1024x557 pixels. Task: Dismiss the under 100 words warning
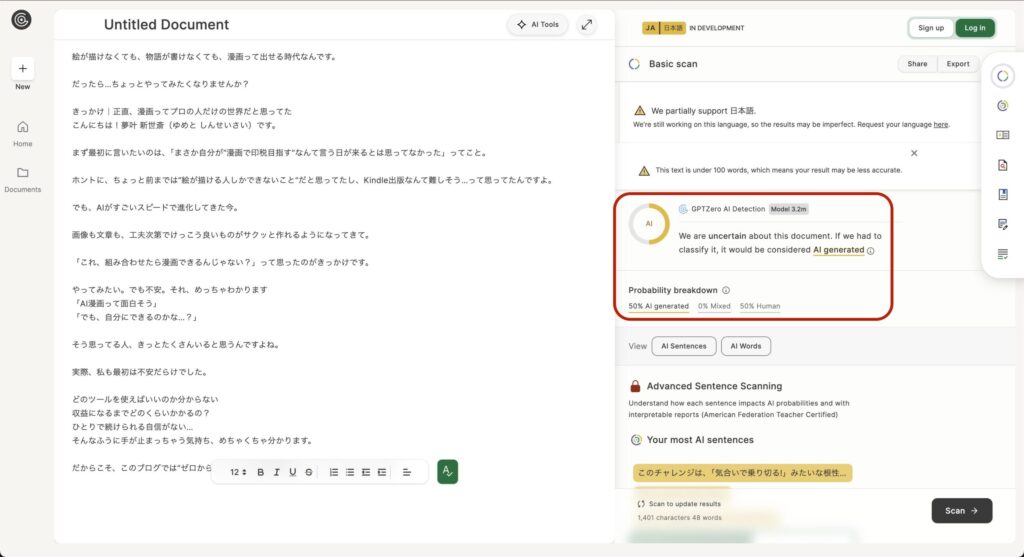[914, 153]
